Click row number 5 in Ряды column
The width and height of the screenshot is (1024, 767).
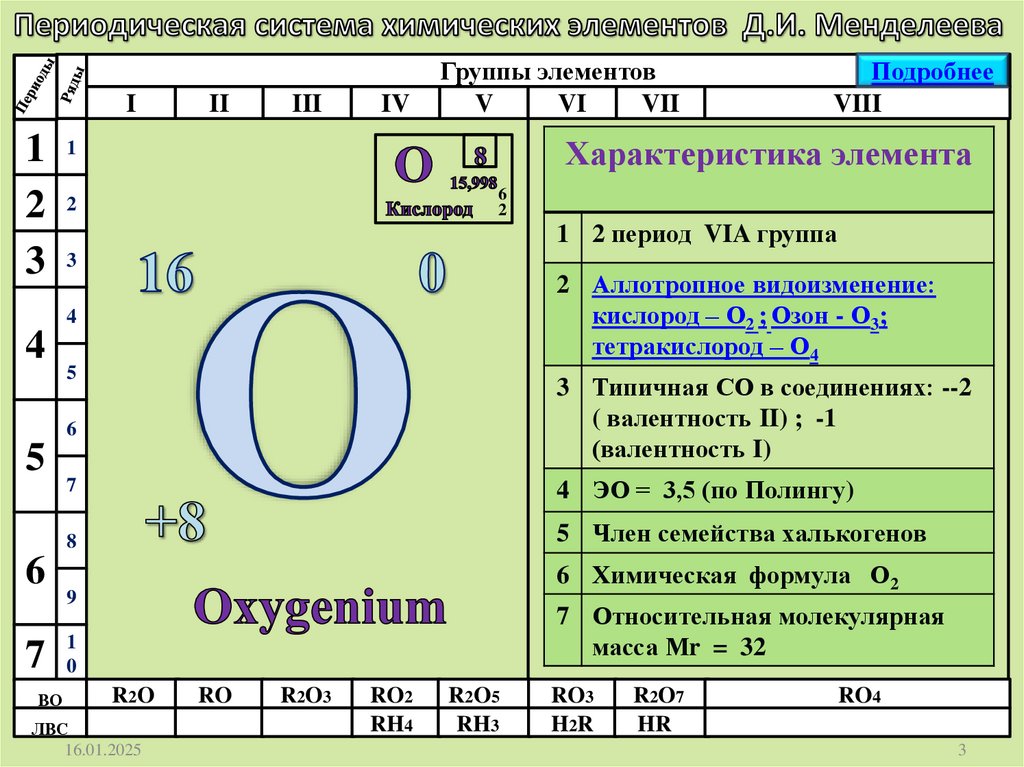click(71, 372)
